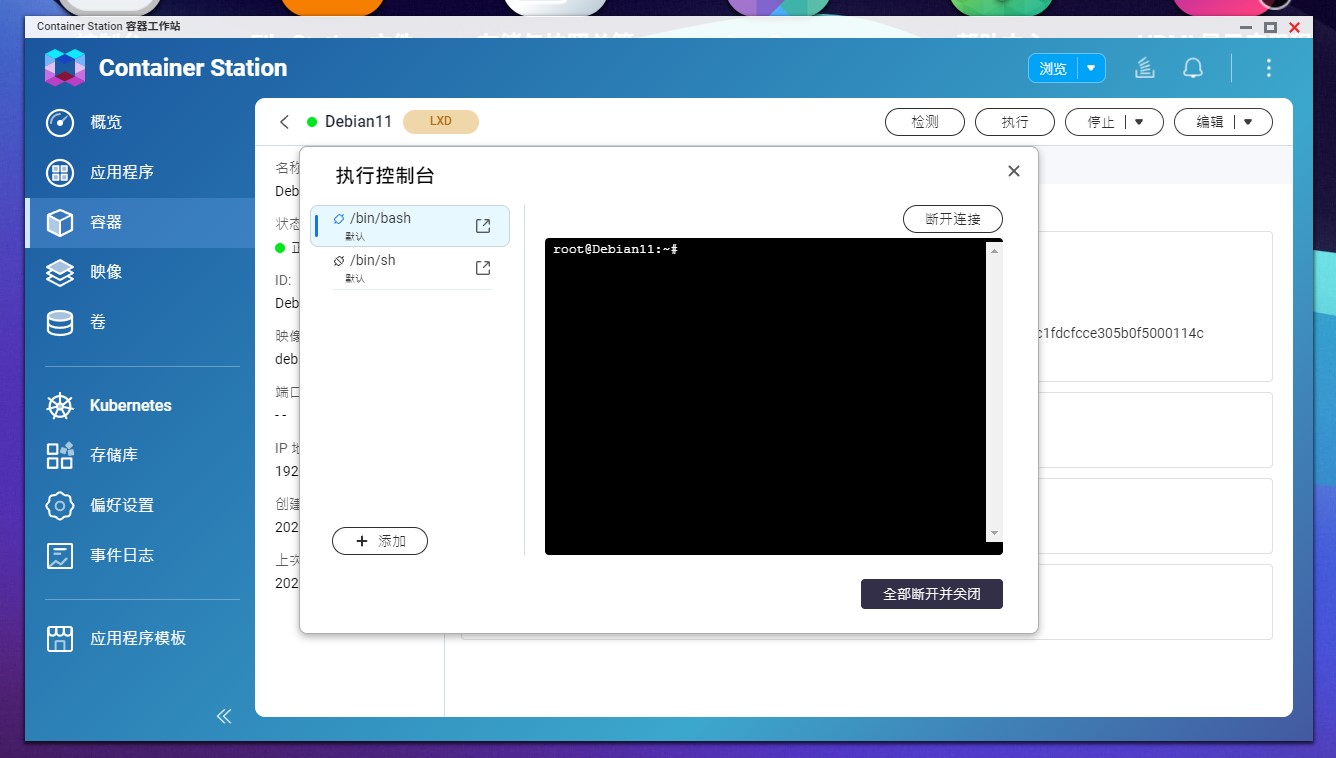The width and height of the screenshot is (1336, 758).
Task: Expand the 停止 button dropdown arrow
Action: pos(1139,122)
